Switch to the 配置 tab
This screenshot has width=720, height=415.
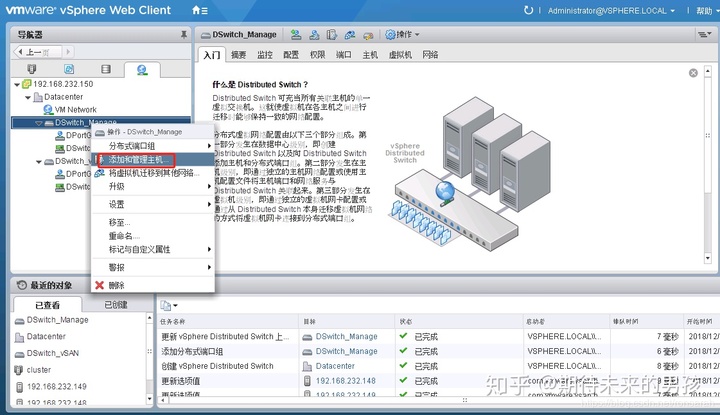pos(291,55)
